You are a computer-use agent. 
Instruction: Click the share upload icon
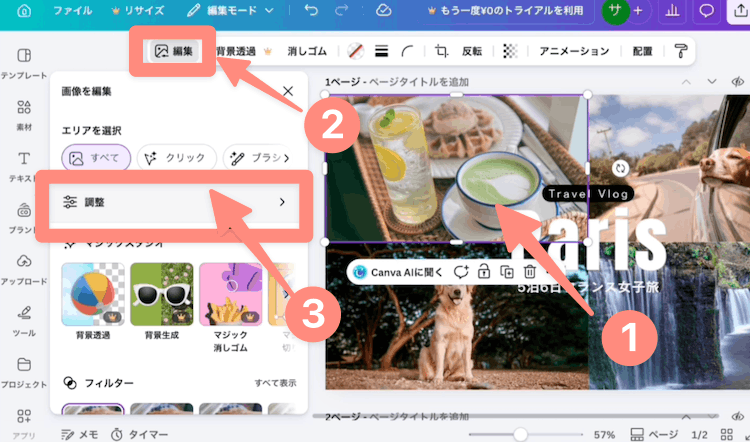pos(739,11)
